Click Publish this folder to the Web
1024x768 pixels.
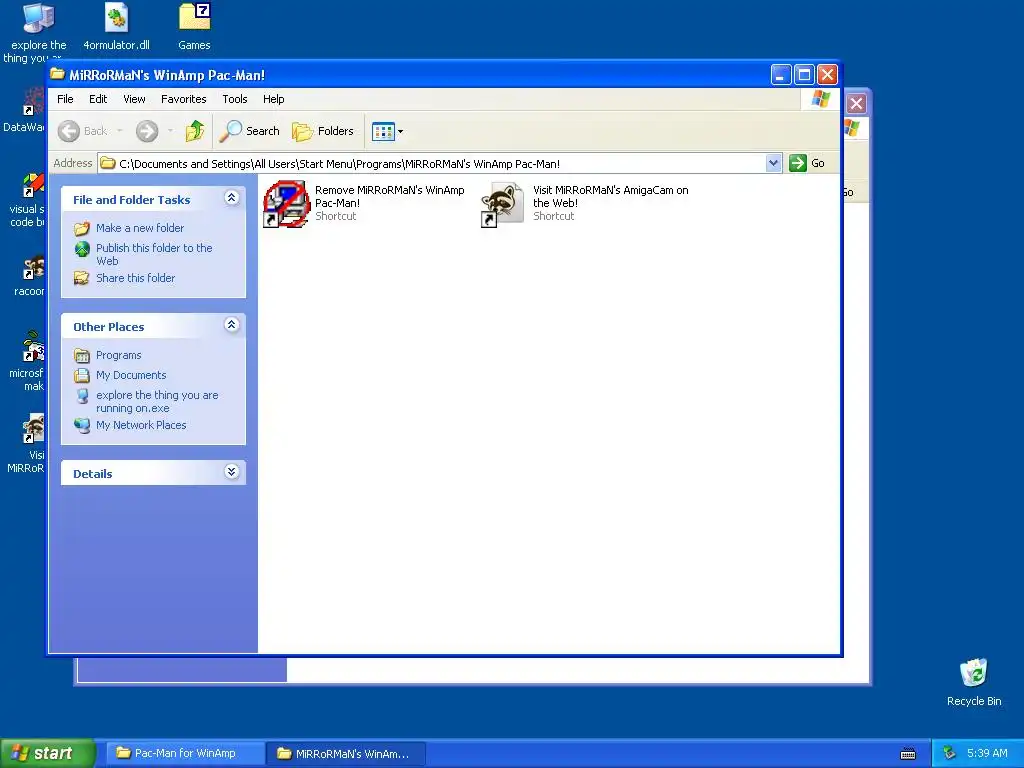pos(154,254)
